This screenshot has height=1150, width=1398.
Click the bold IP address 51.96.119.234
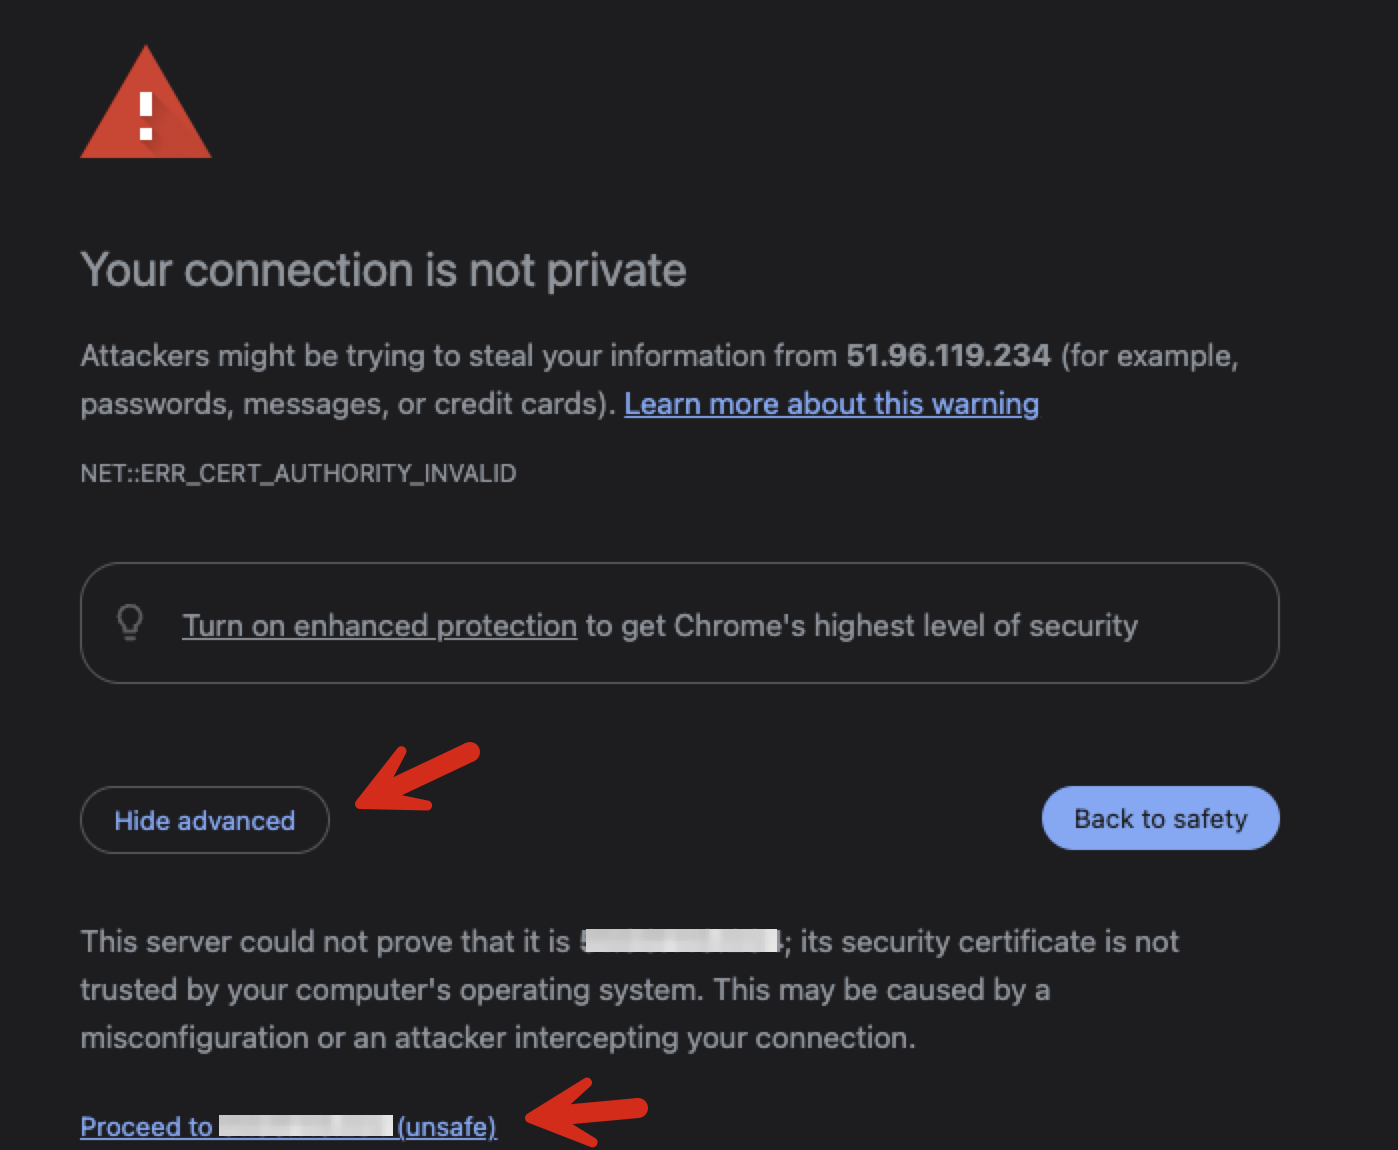(948, 356)
